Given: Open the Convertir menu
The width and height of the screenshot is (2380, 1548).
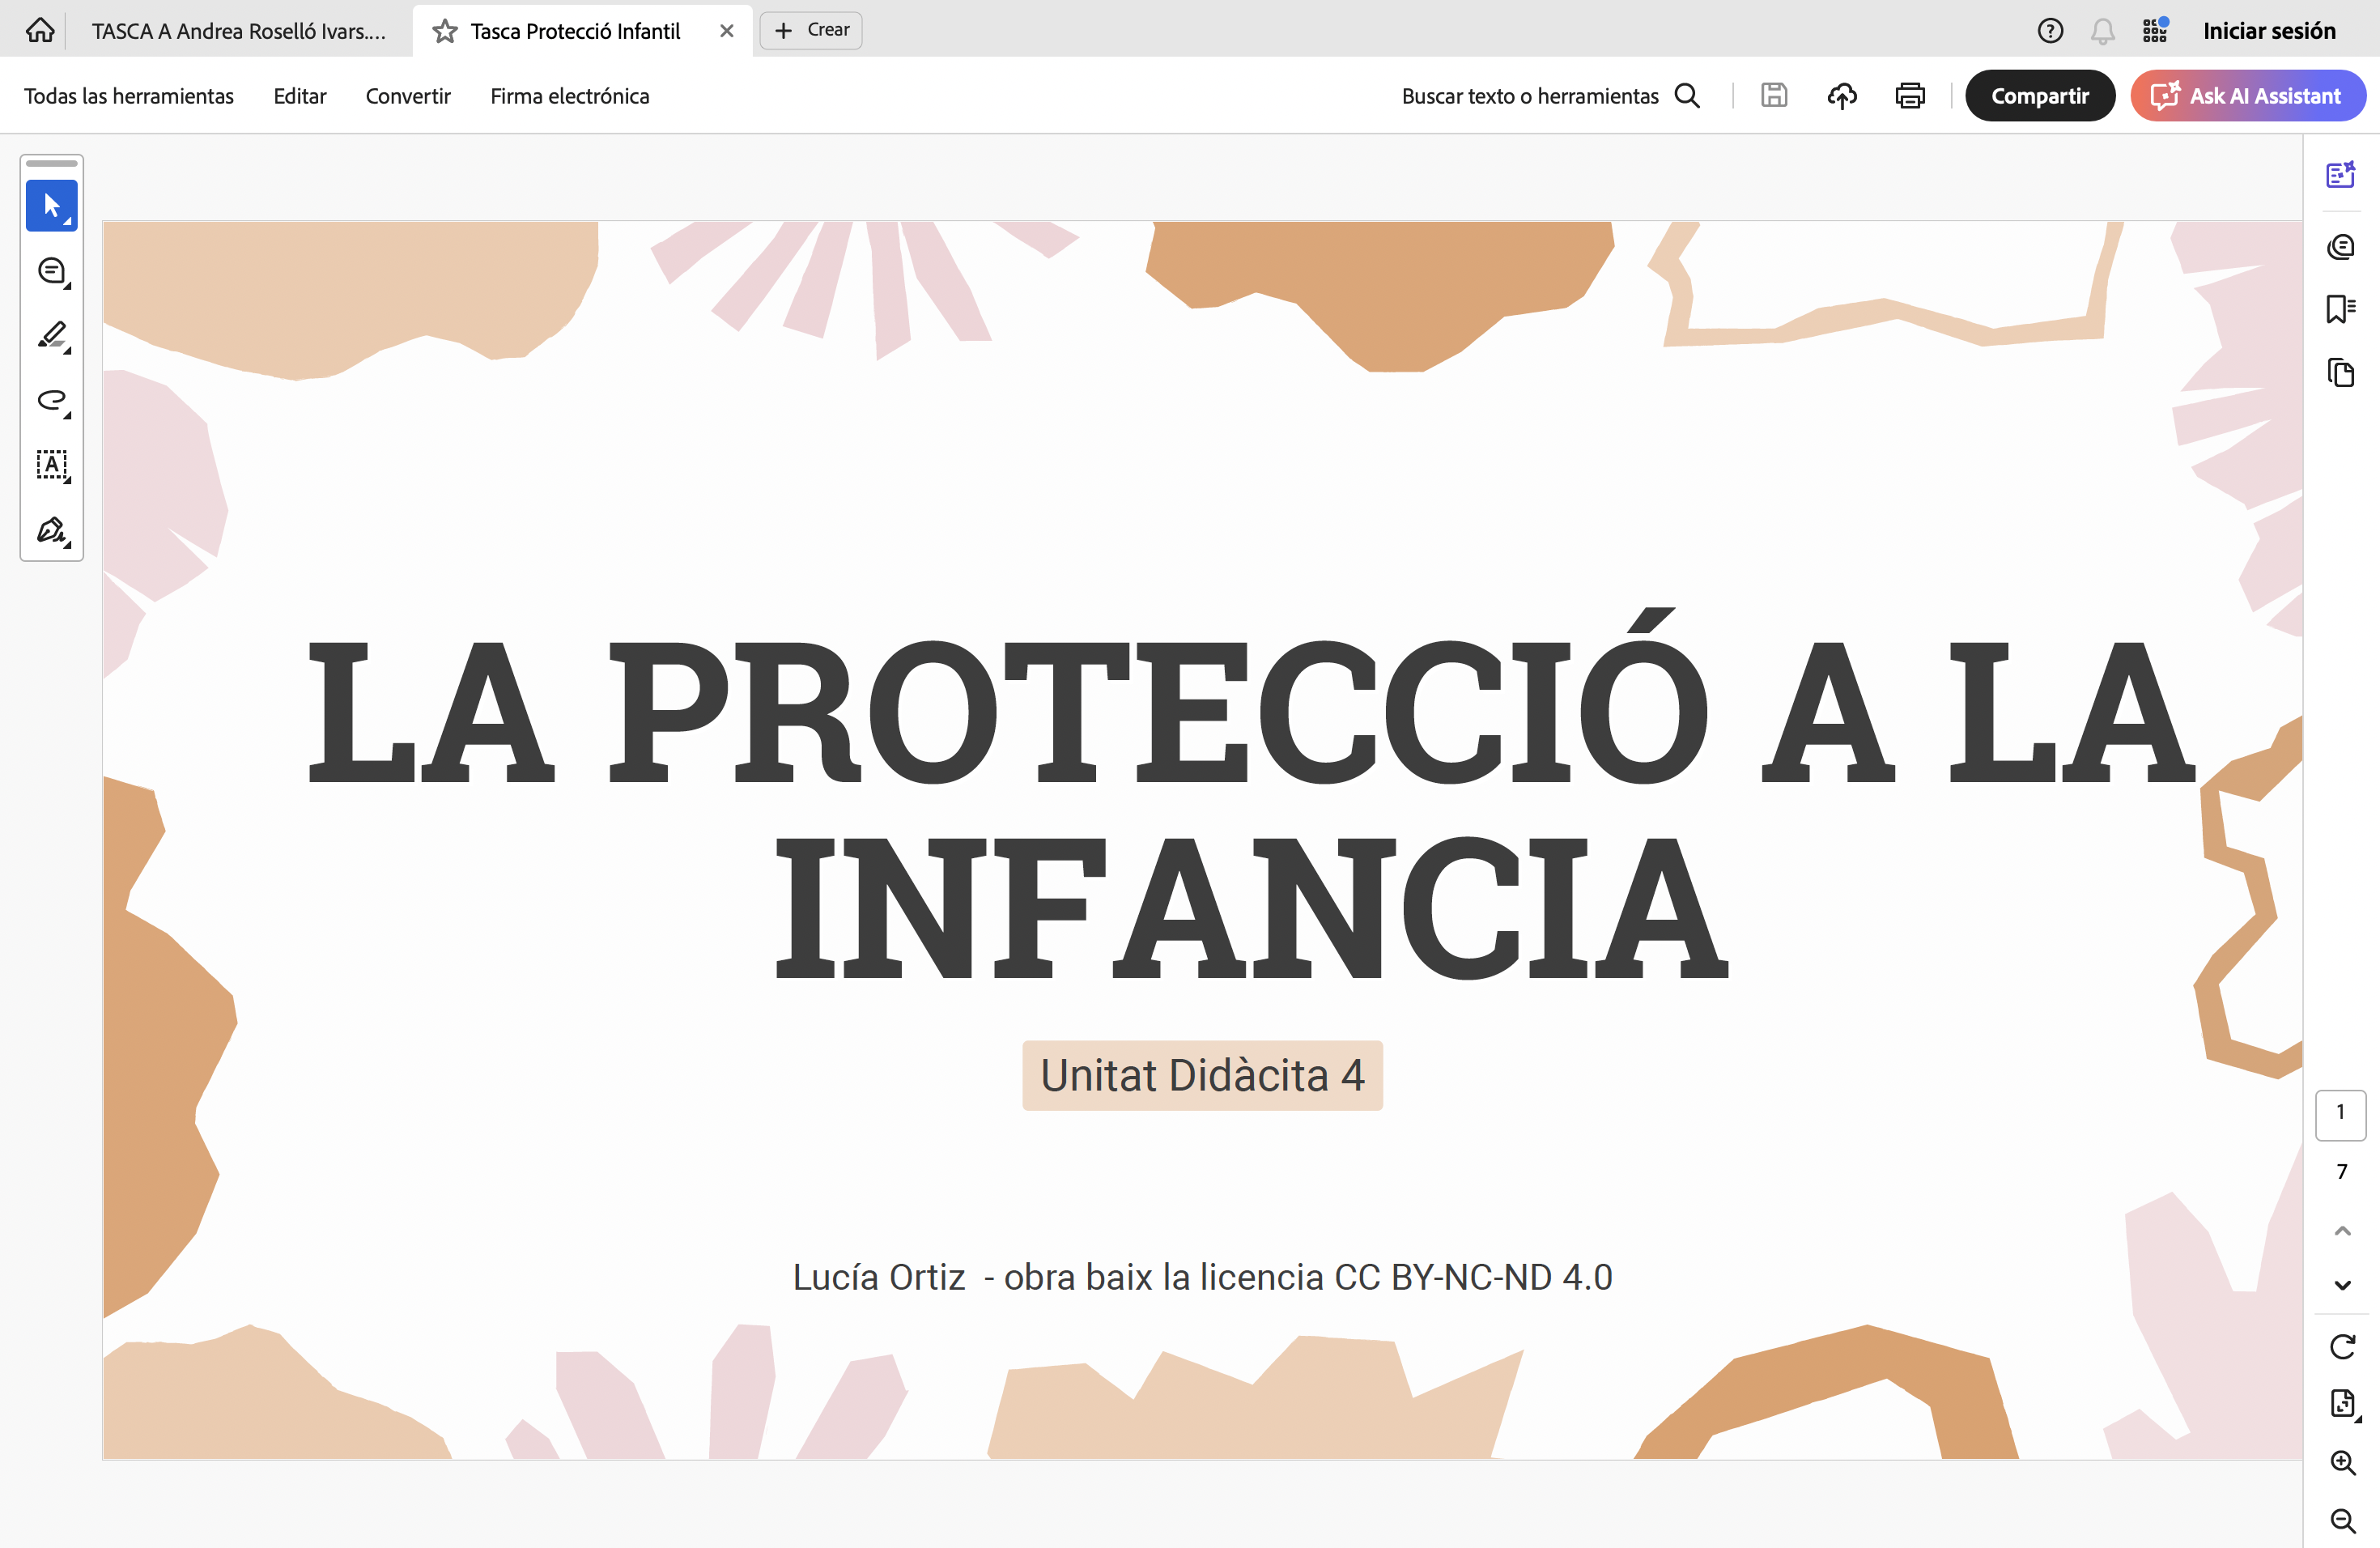Looking at the screenshot, I should [408, 96].
